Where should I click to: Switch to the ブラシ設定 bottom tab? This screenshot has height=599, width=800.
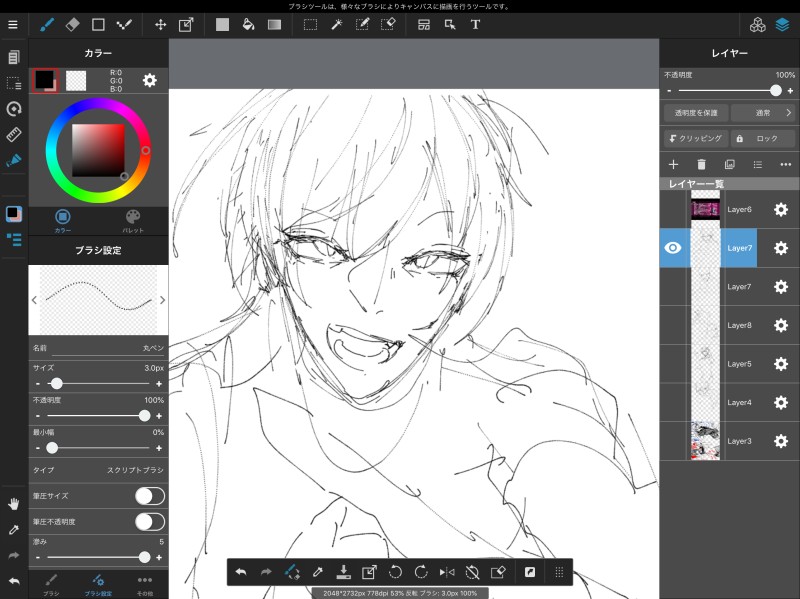98,585
